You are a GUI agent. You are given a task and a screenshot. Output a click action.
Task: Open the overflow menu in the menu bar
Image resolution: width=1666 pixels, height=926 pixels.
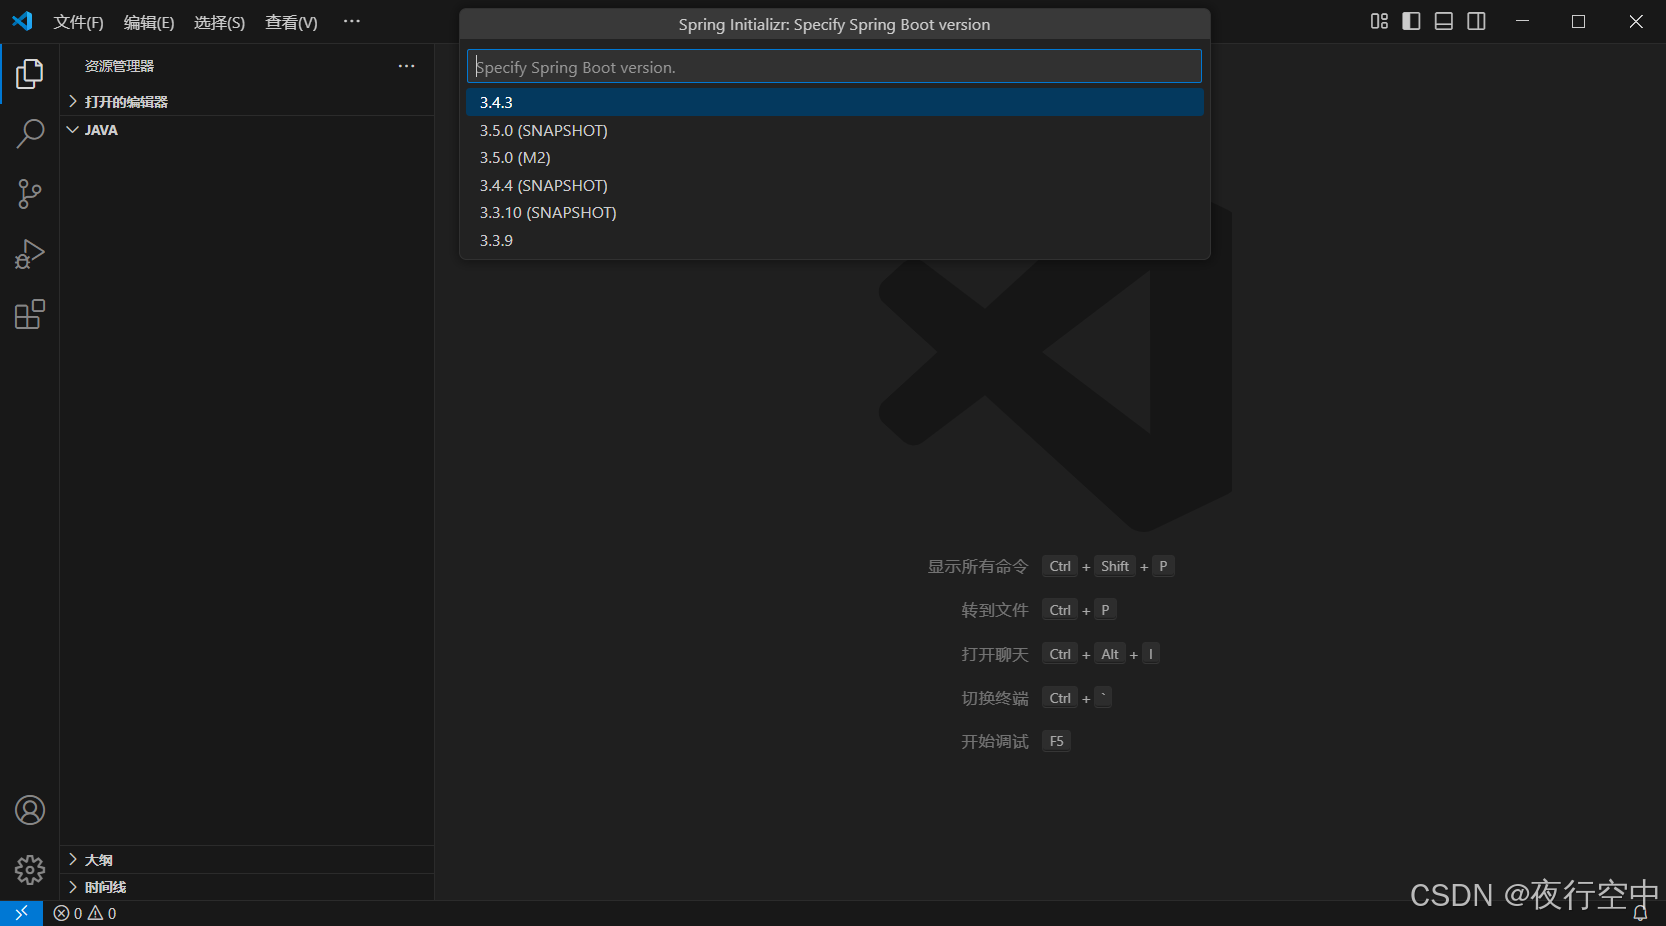pyautogui.click(x=352, y=21)
